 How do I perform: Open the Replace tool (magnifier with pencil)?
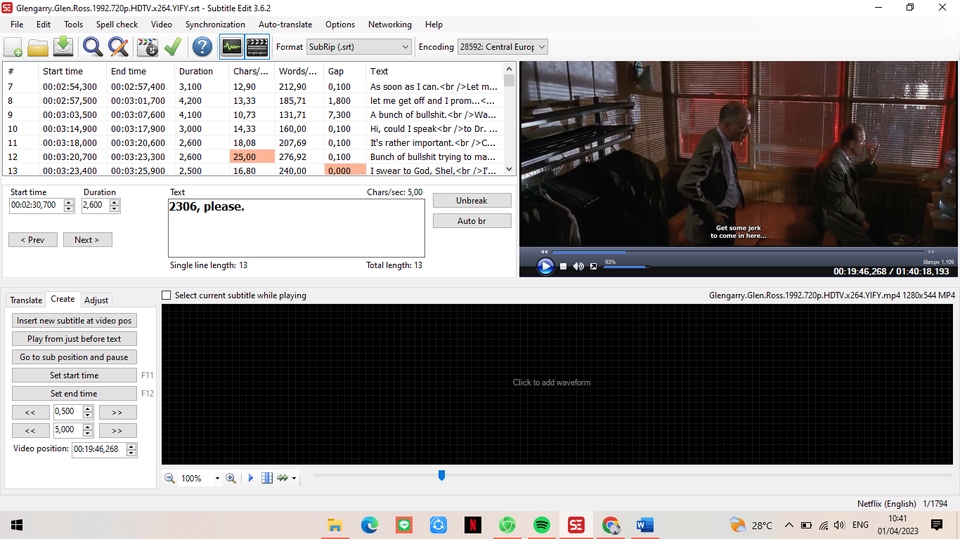118,47
